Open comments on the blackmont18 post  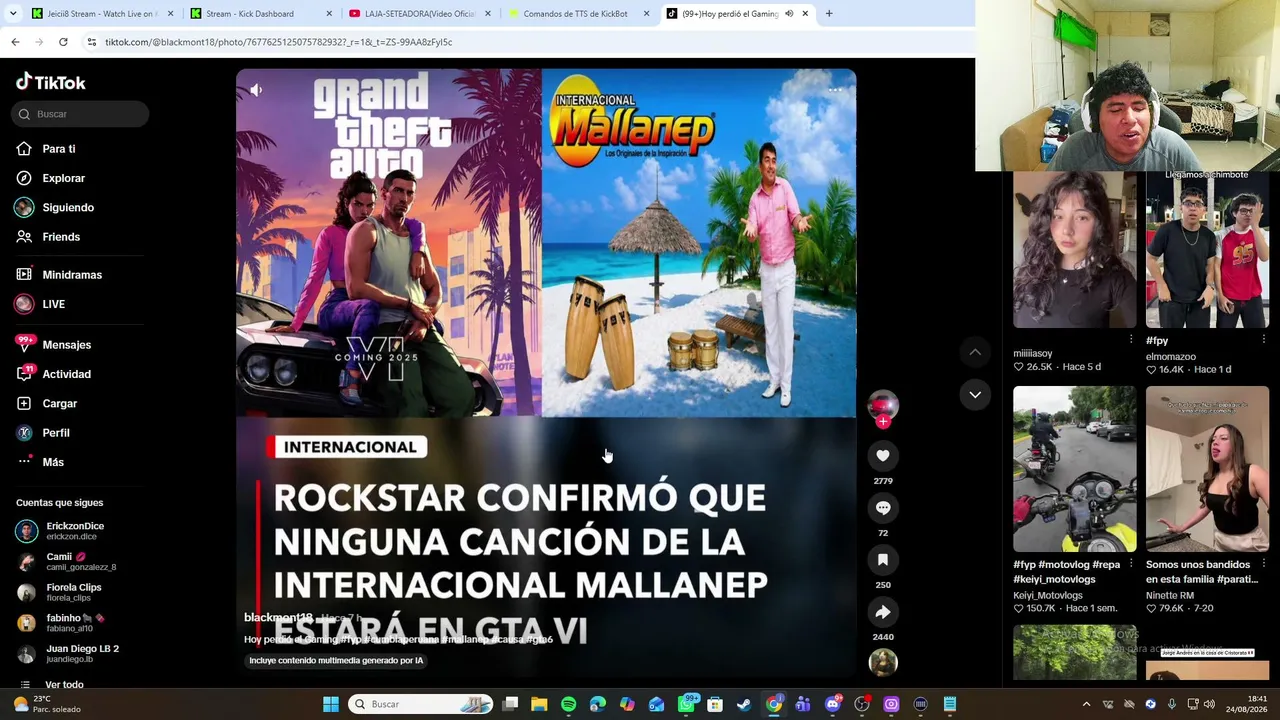pos(883,508)
